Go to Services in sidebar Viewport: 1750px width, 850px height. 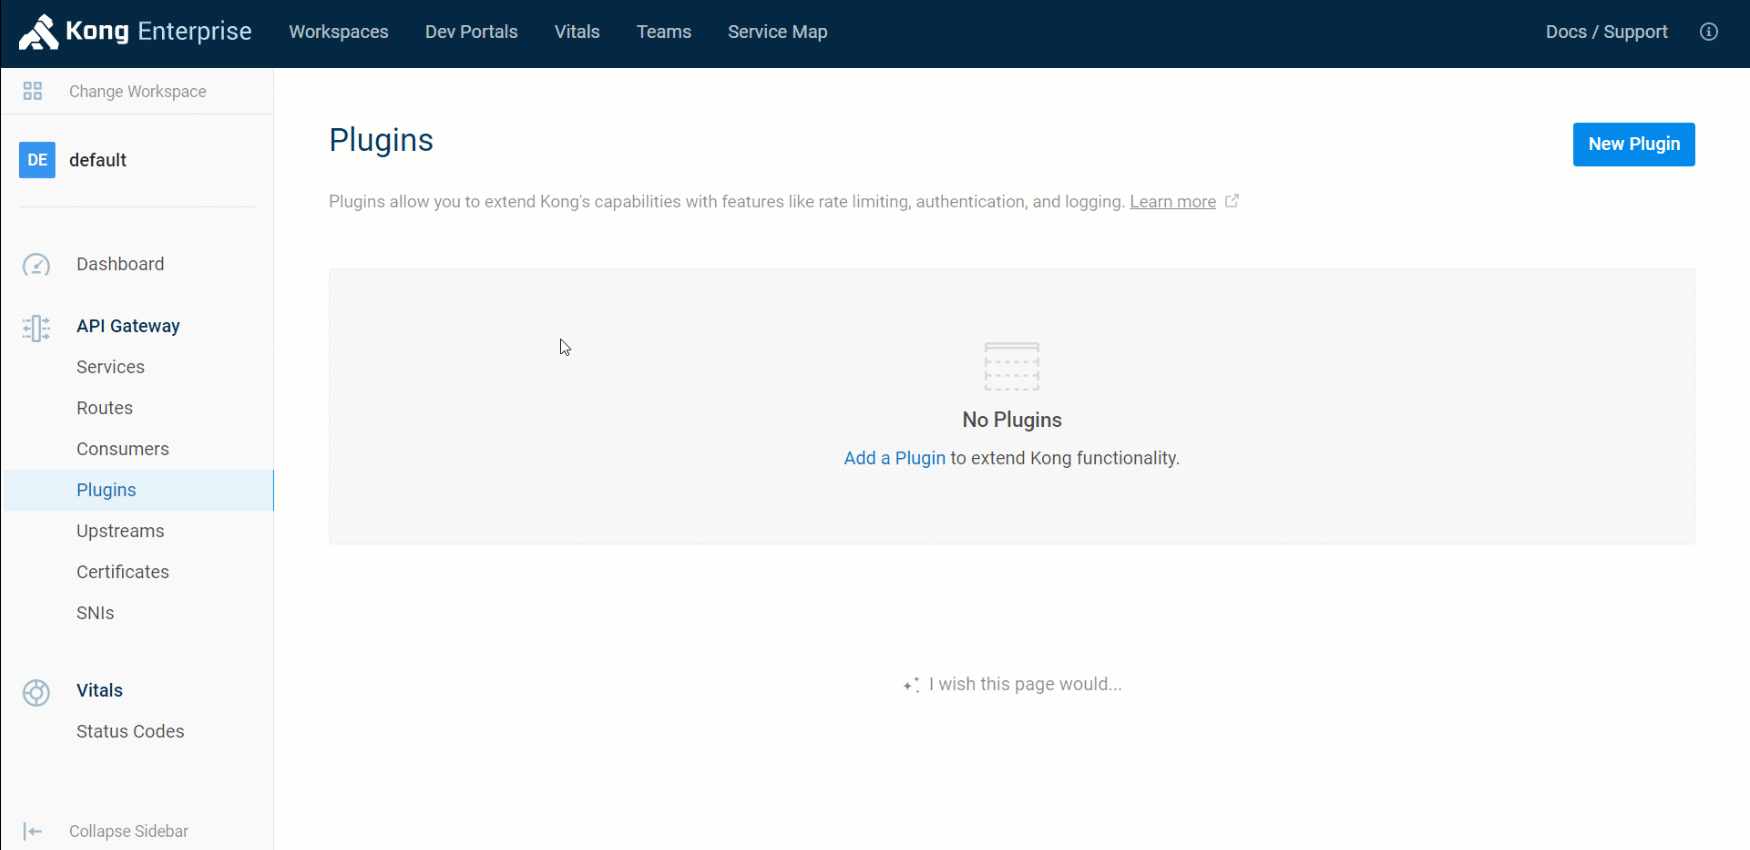(110, 367)
